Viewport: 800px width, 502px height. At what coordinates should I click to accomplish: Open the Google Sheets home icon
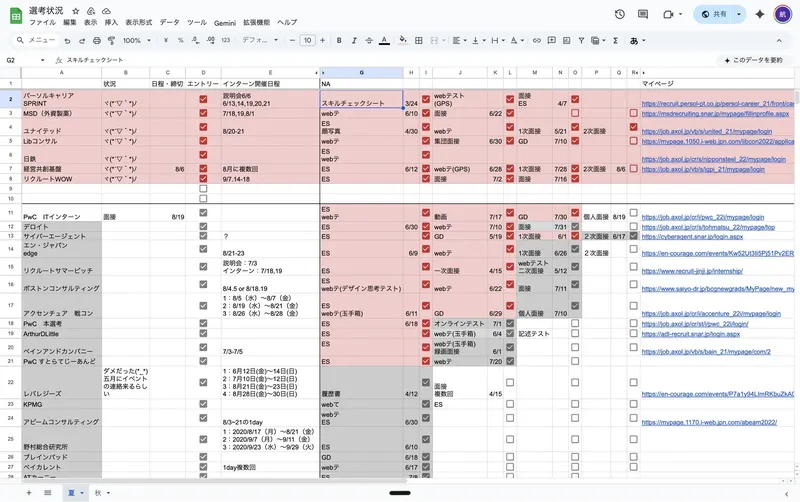16,16
